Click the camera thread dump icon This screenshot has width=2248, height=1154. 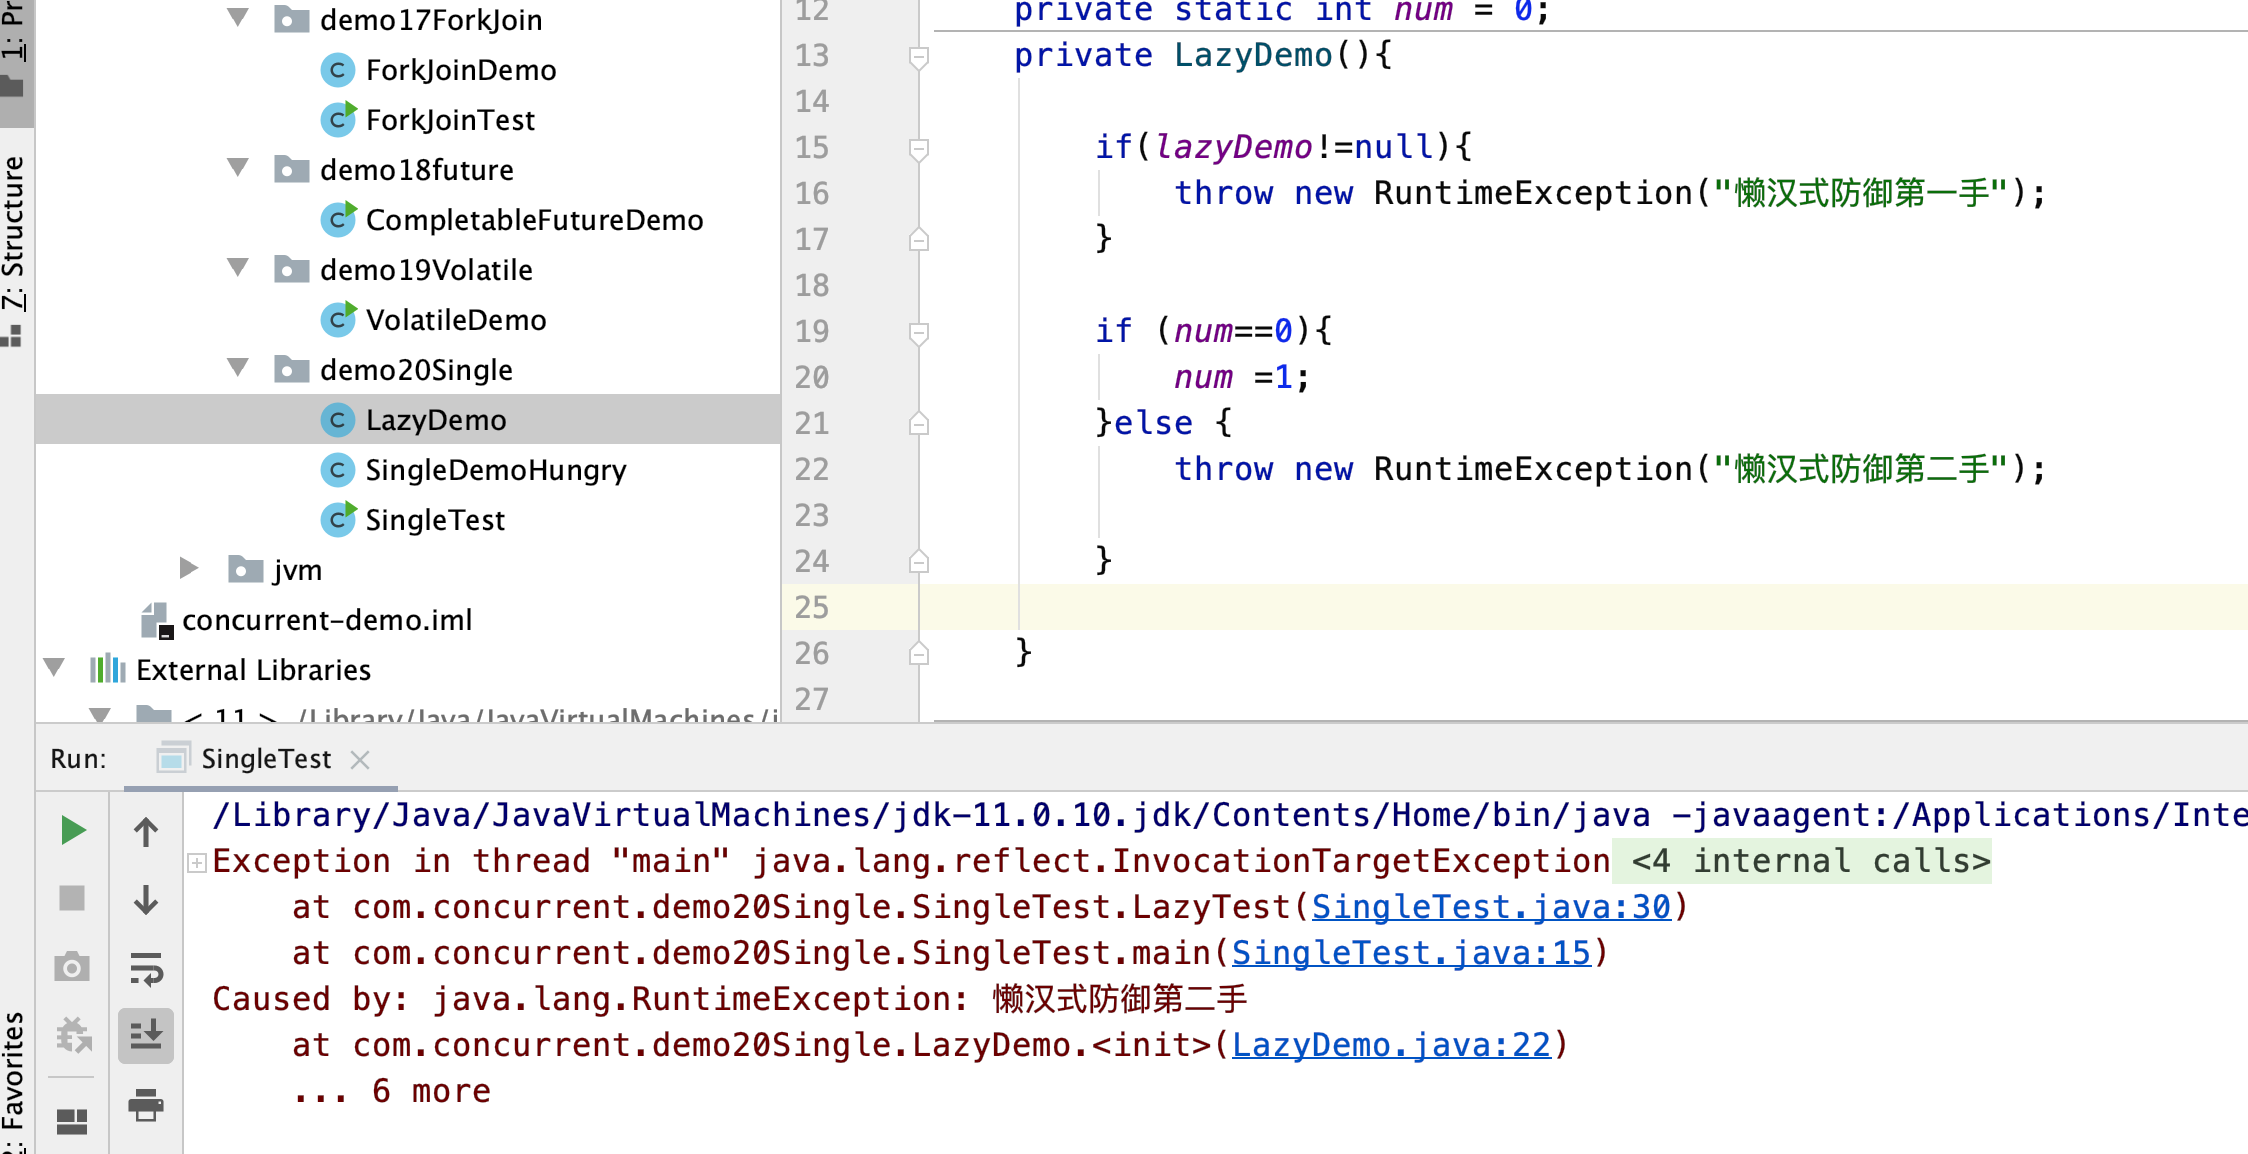tap(72, 967)
